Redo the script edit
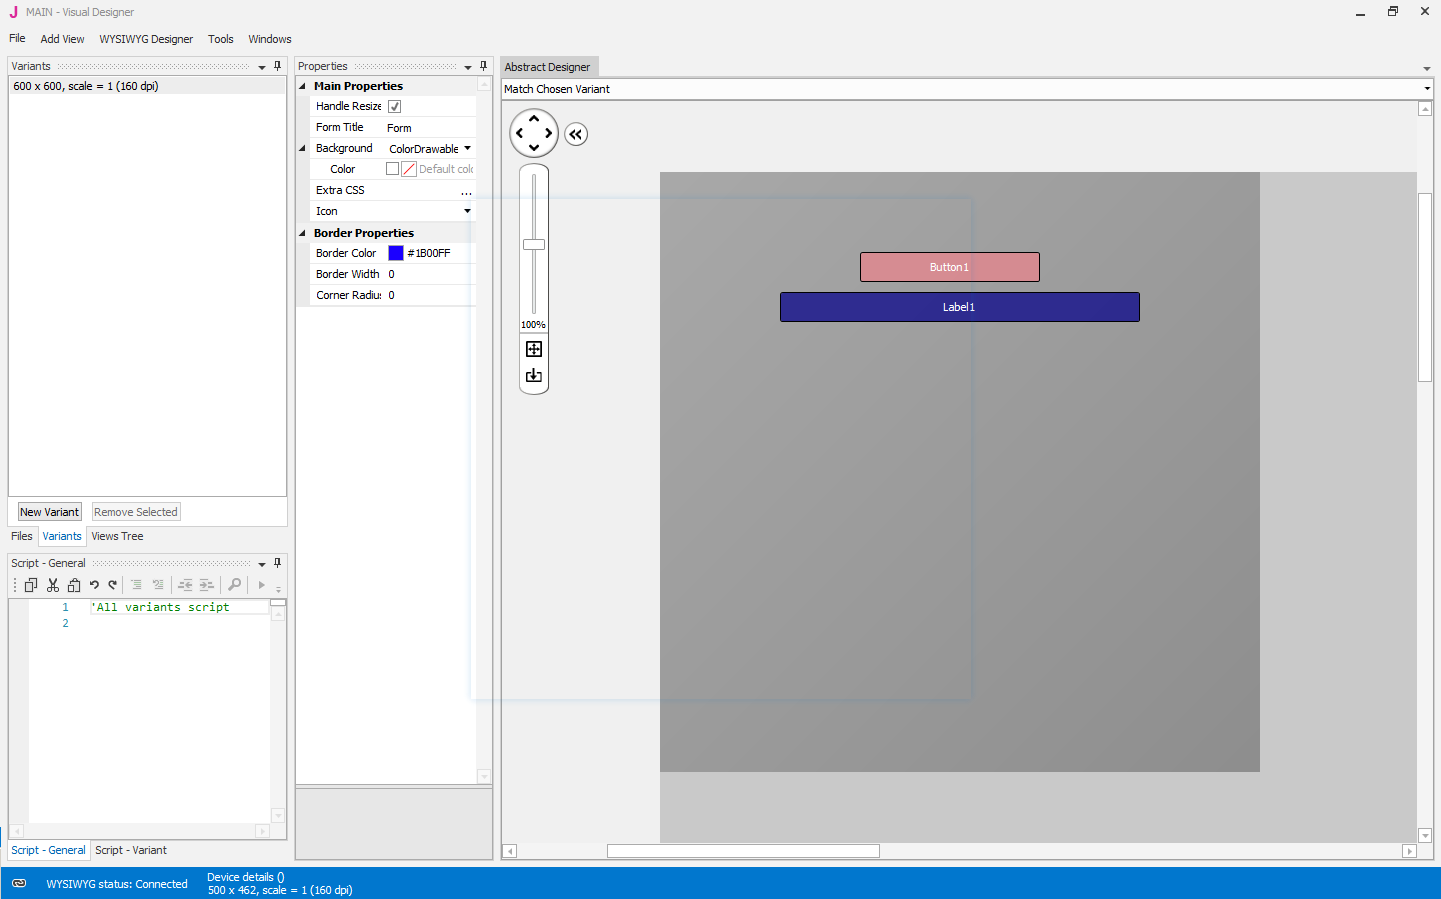The width and height of the screenshot is (1441, 899). click(113, 585)
